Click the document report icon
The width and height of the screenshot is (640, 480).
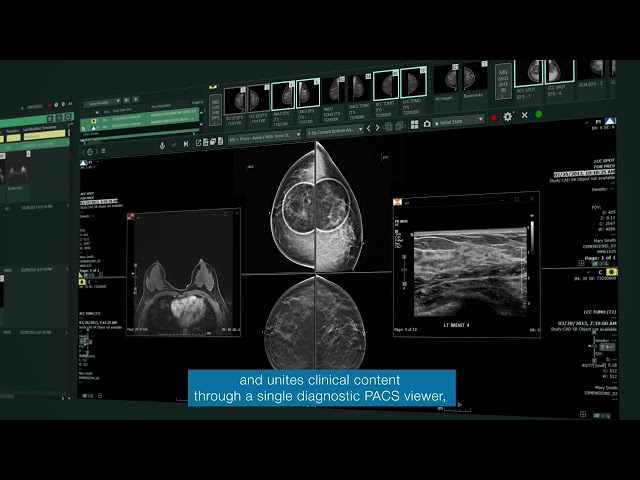[x=220, y=141]
